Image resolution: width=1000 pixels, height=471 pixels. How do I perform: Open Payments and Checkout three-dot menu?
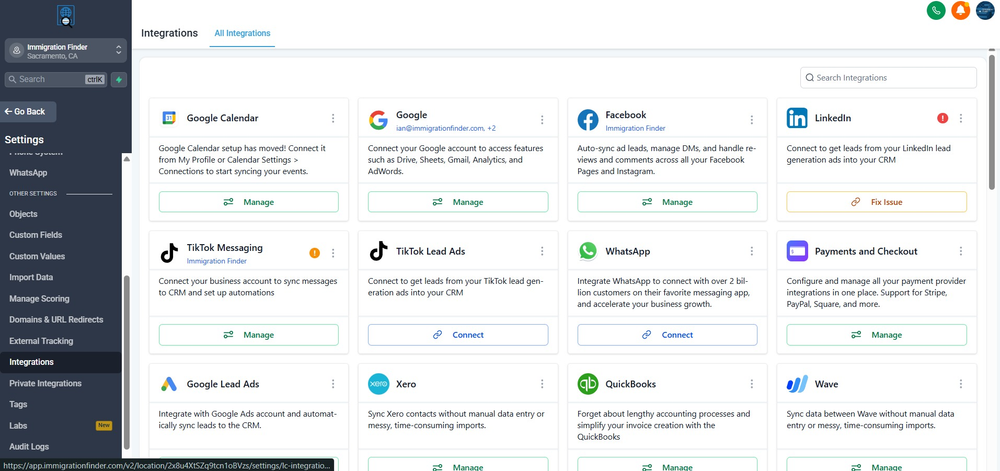pyautogui.click(x=961, y=251)
